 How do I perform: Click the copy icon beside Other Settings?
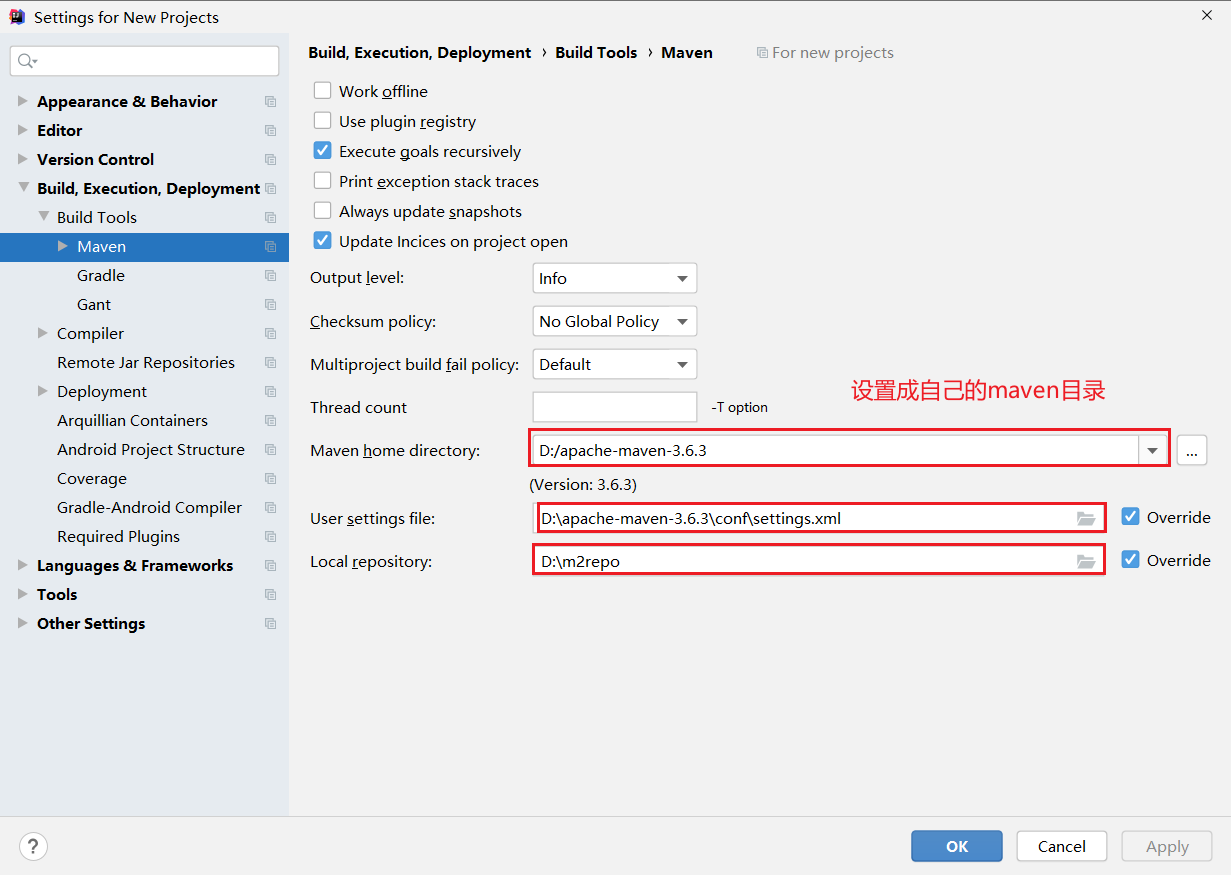point(270,623)
